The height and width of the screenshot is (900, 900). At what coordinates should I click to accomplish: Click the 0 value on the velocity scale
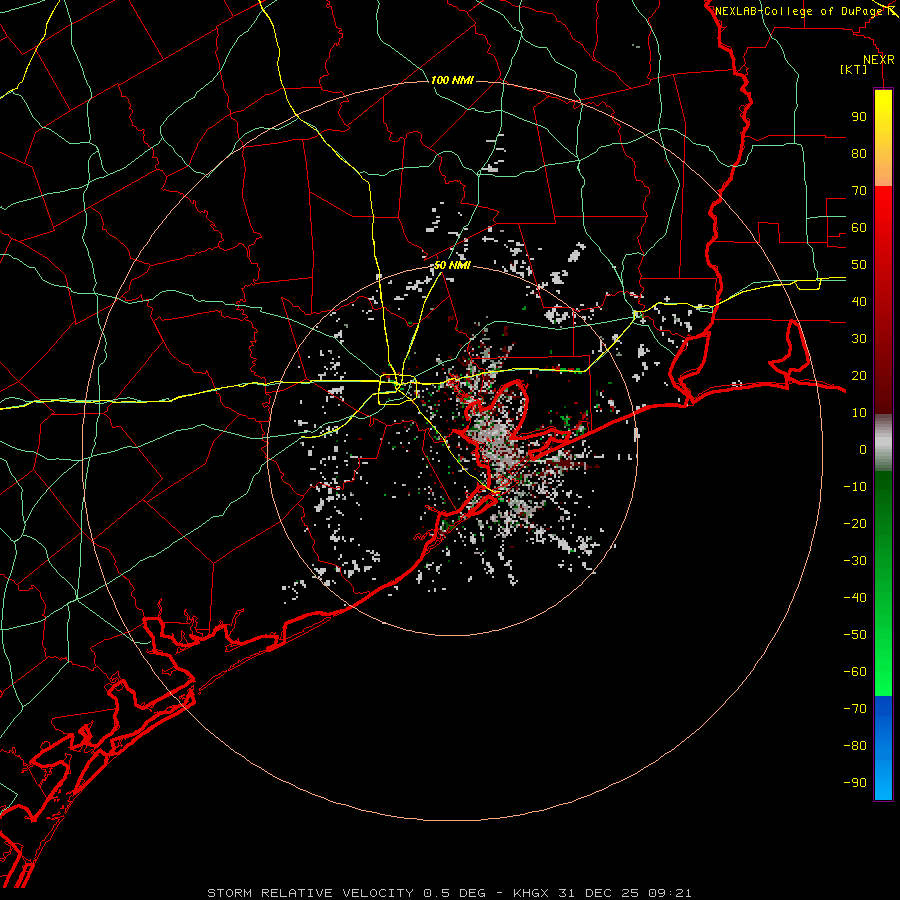click(863, 449)
